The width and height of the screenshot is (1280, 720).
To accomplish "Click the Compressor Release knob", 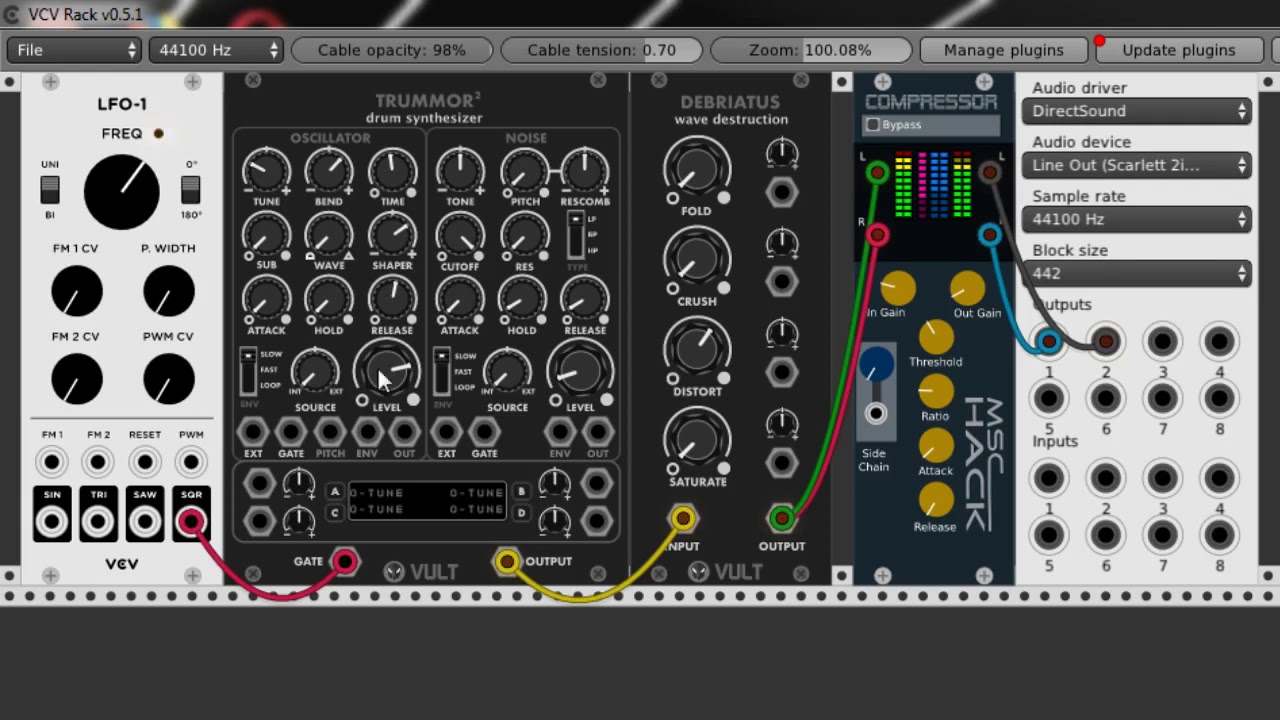I will (936, 502).
